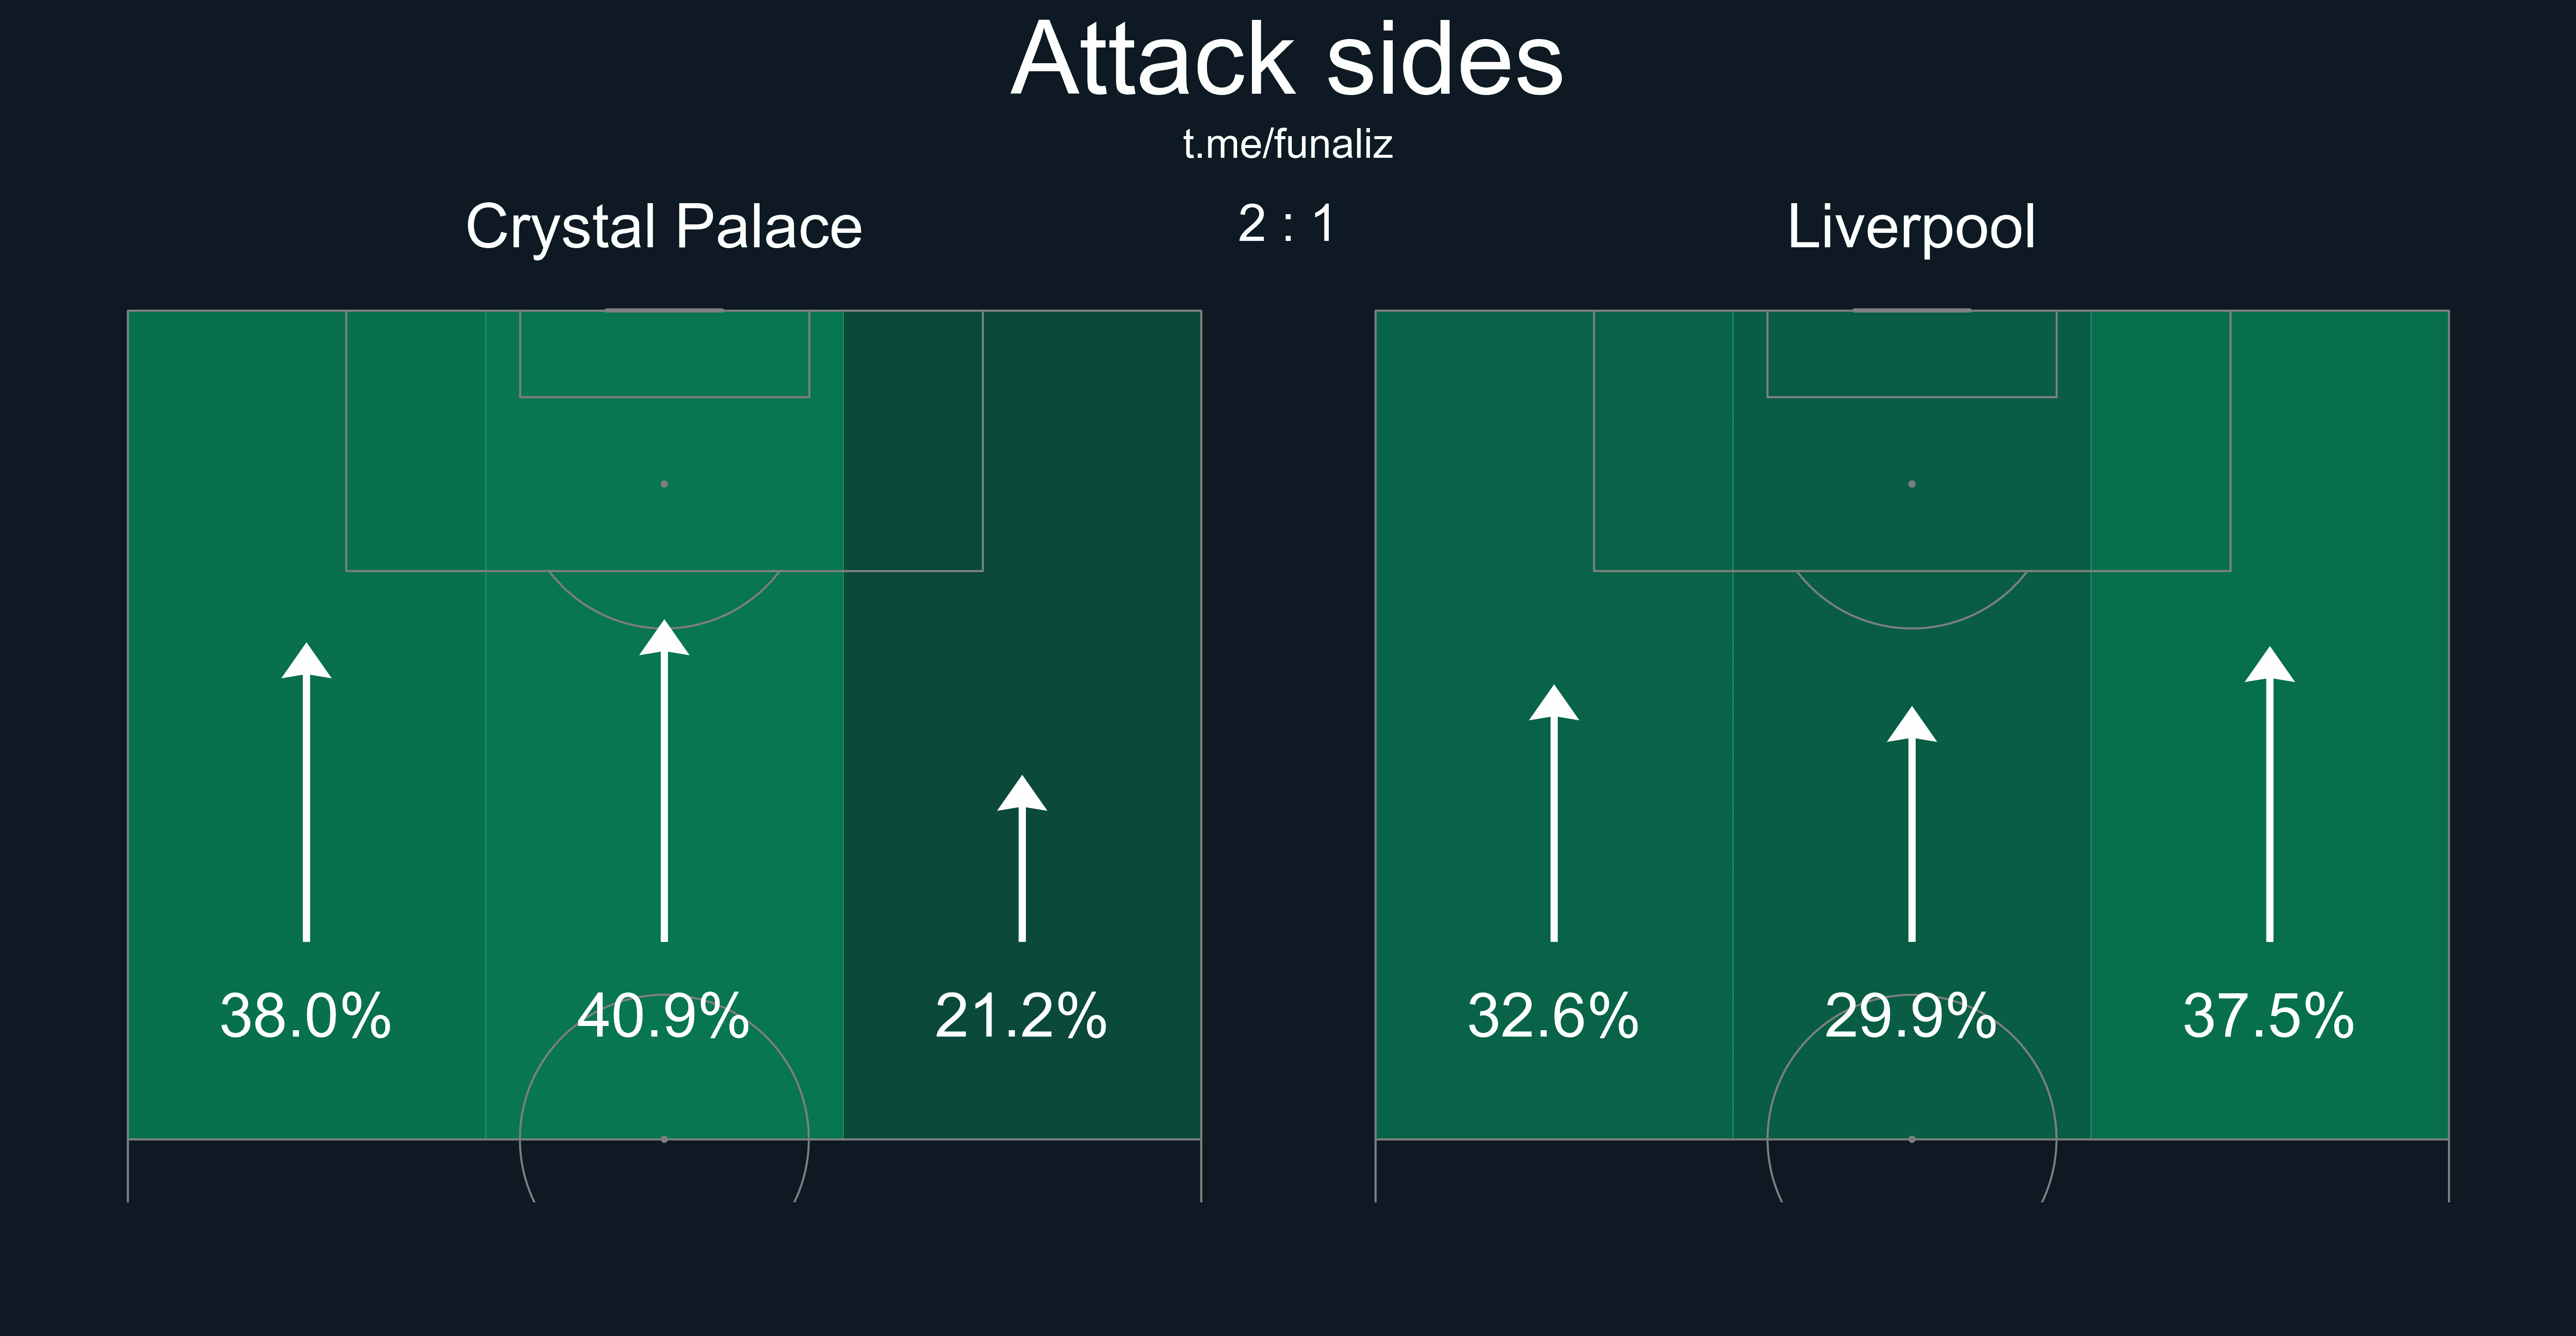Select the 40.9% center label
The height and width of the screenshot is (1336, 2576).
[x=664, y=1016]
